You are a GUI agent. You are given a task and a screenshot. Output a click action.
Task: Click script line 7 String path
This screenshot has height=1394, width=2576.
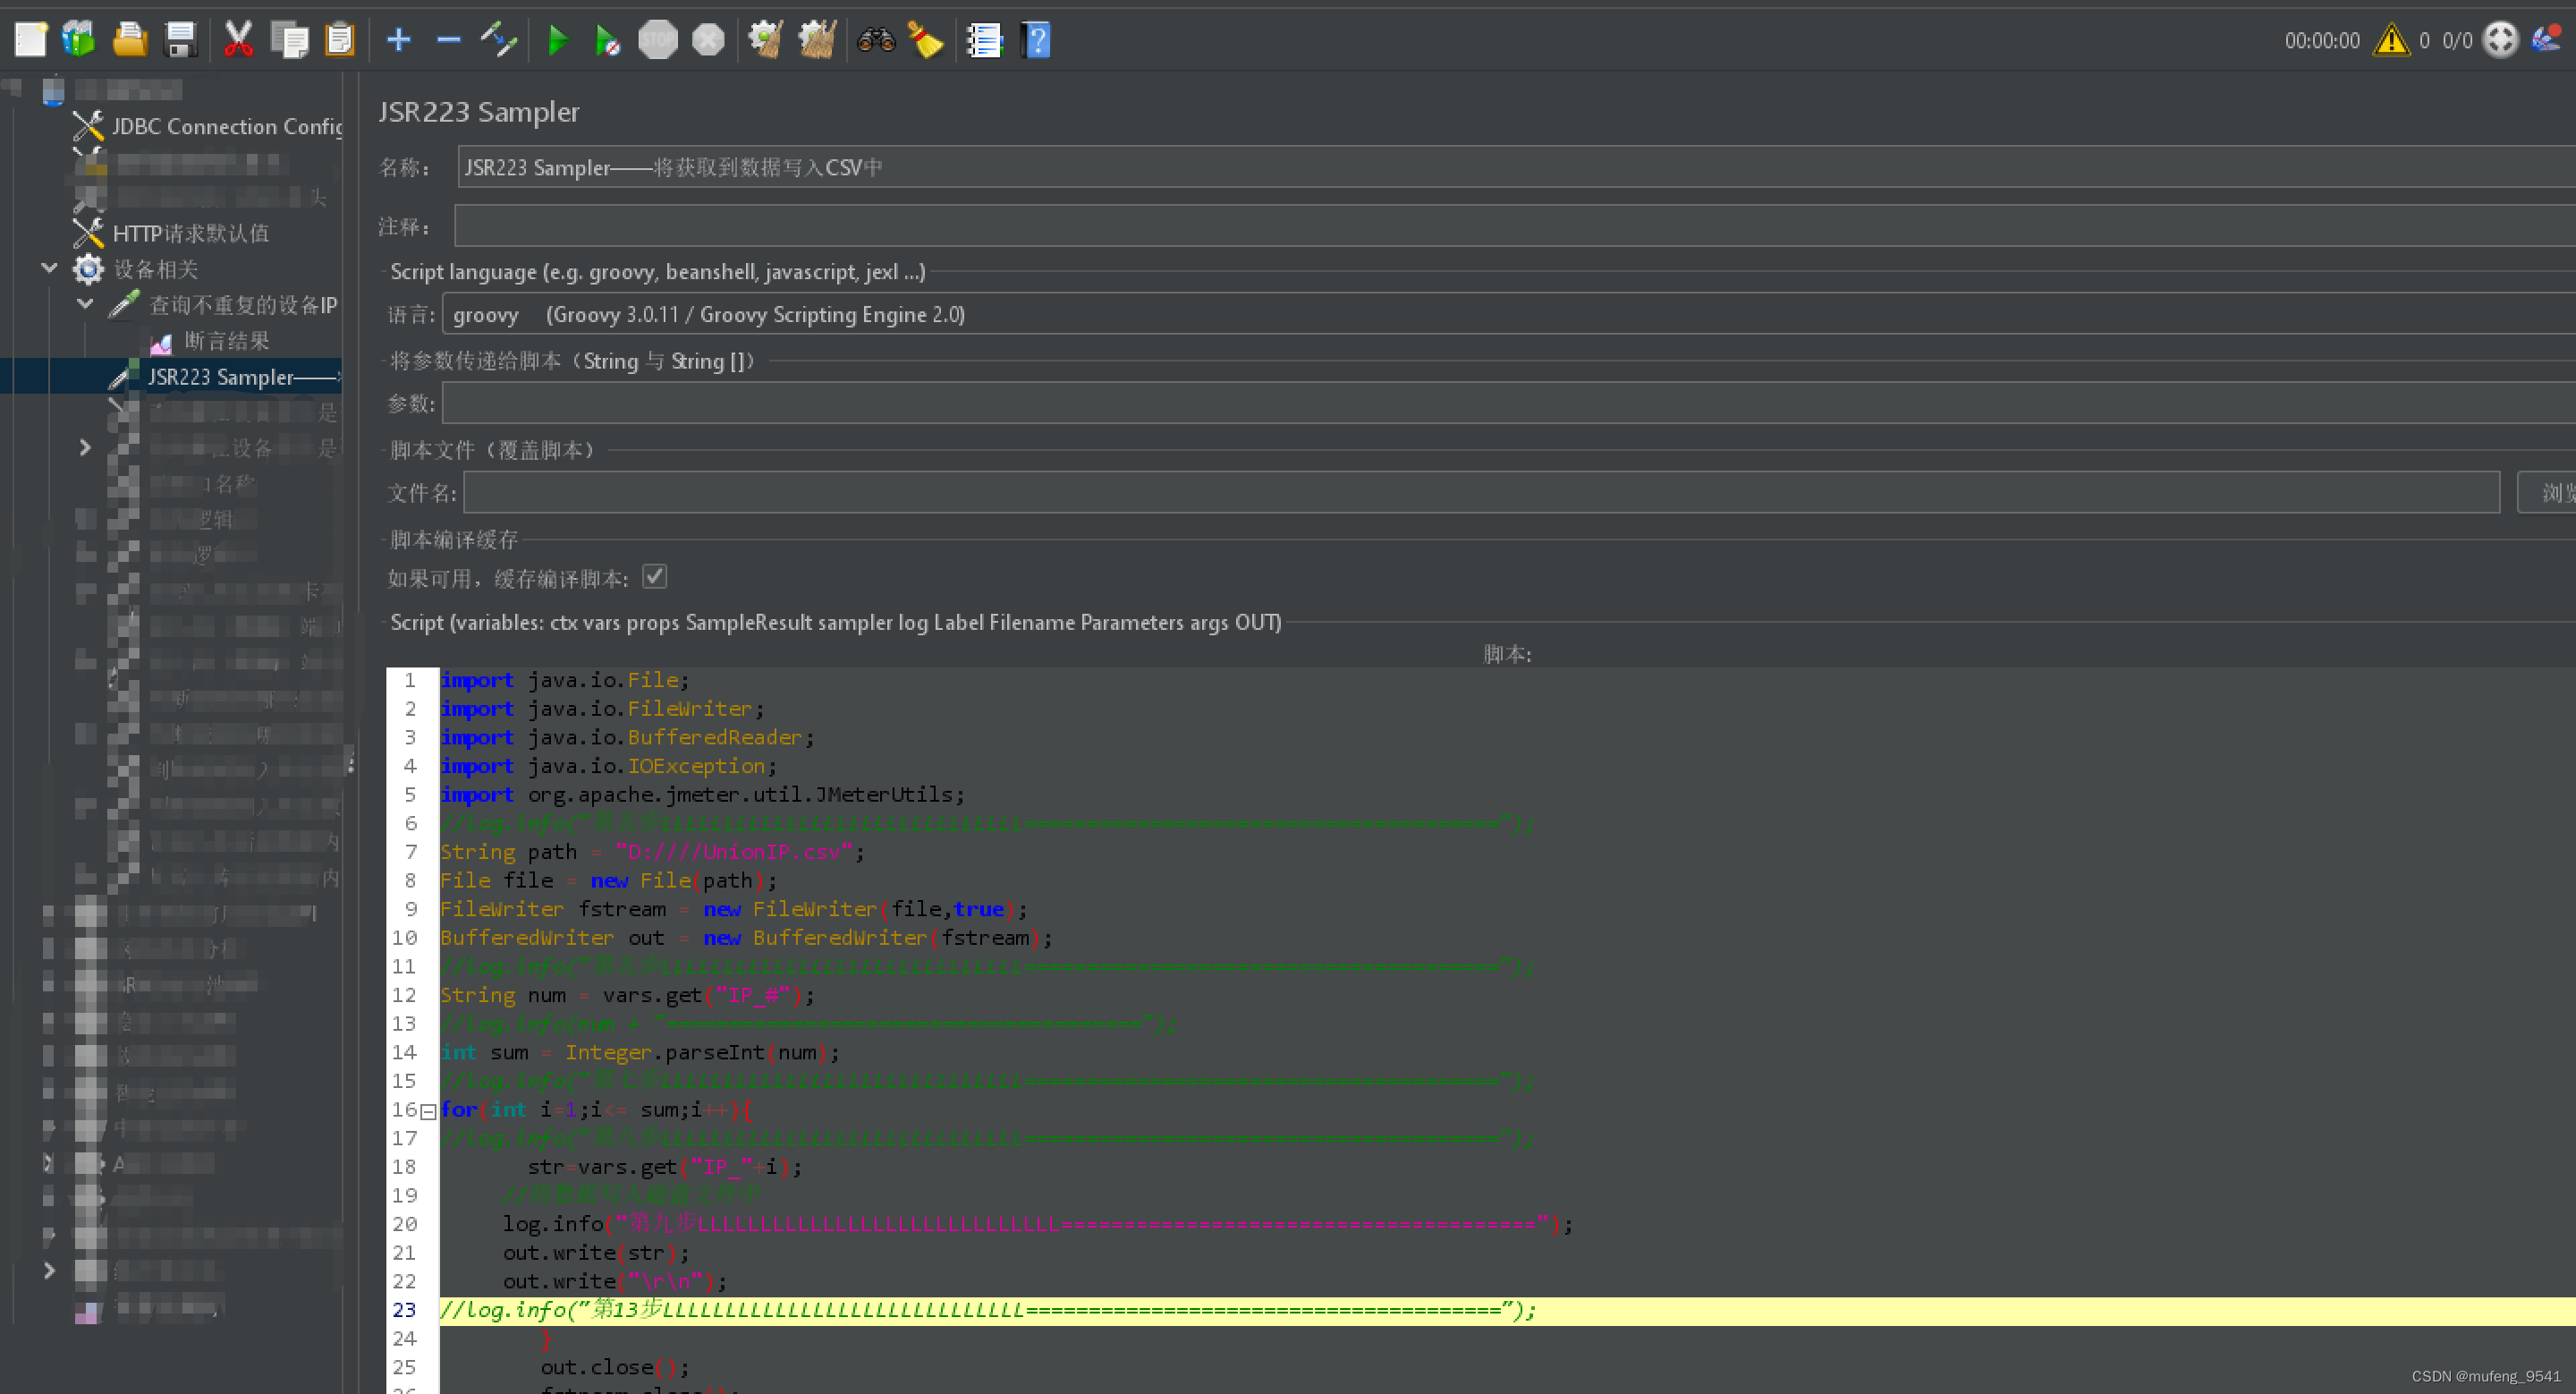(652, 852)
